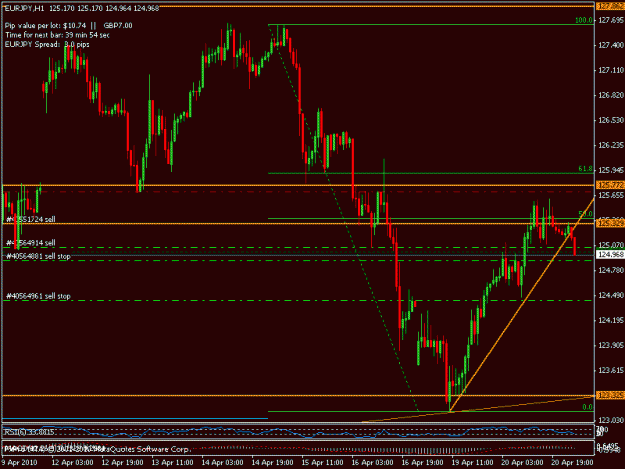Click the '12 Apr 19:00' time label
Image resolution: width=625 pixels, height=469 pixels.
tap(122, 463)
